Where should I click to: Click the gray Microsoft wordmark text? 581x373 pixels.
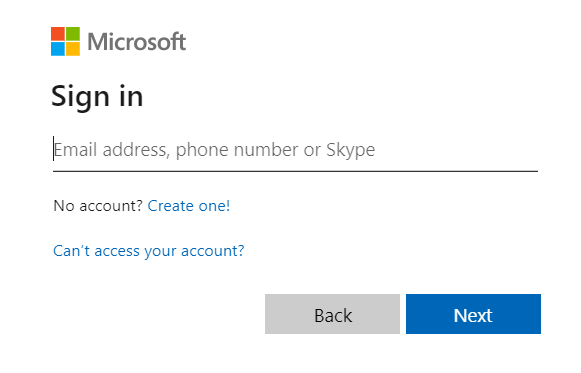click(136, 41)
